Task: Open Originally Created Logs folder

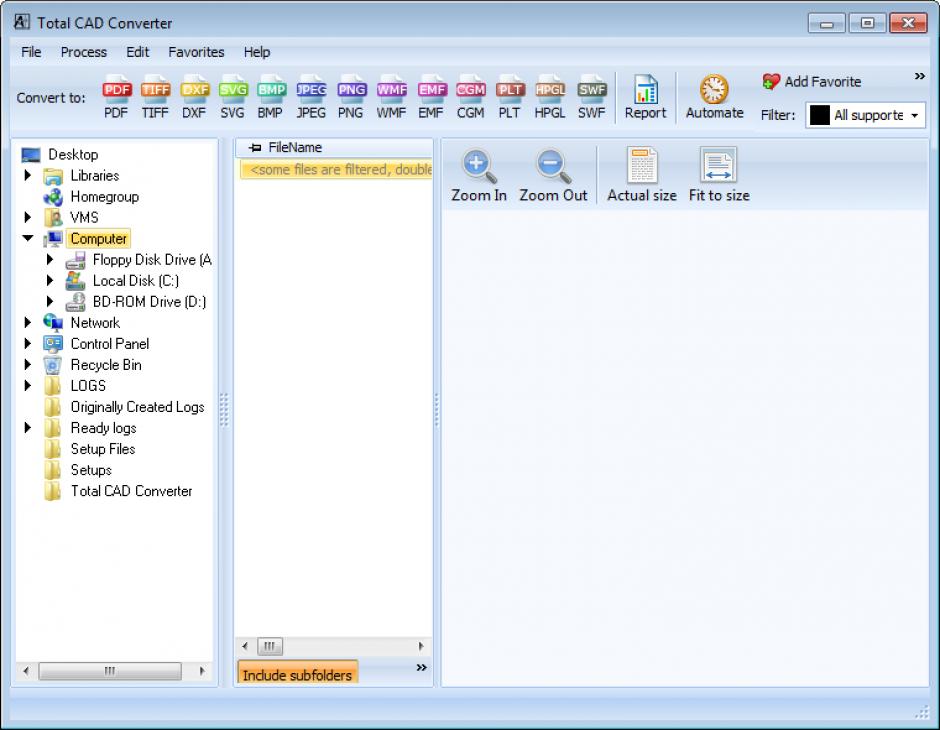Action: (x=137, y=407)
